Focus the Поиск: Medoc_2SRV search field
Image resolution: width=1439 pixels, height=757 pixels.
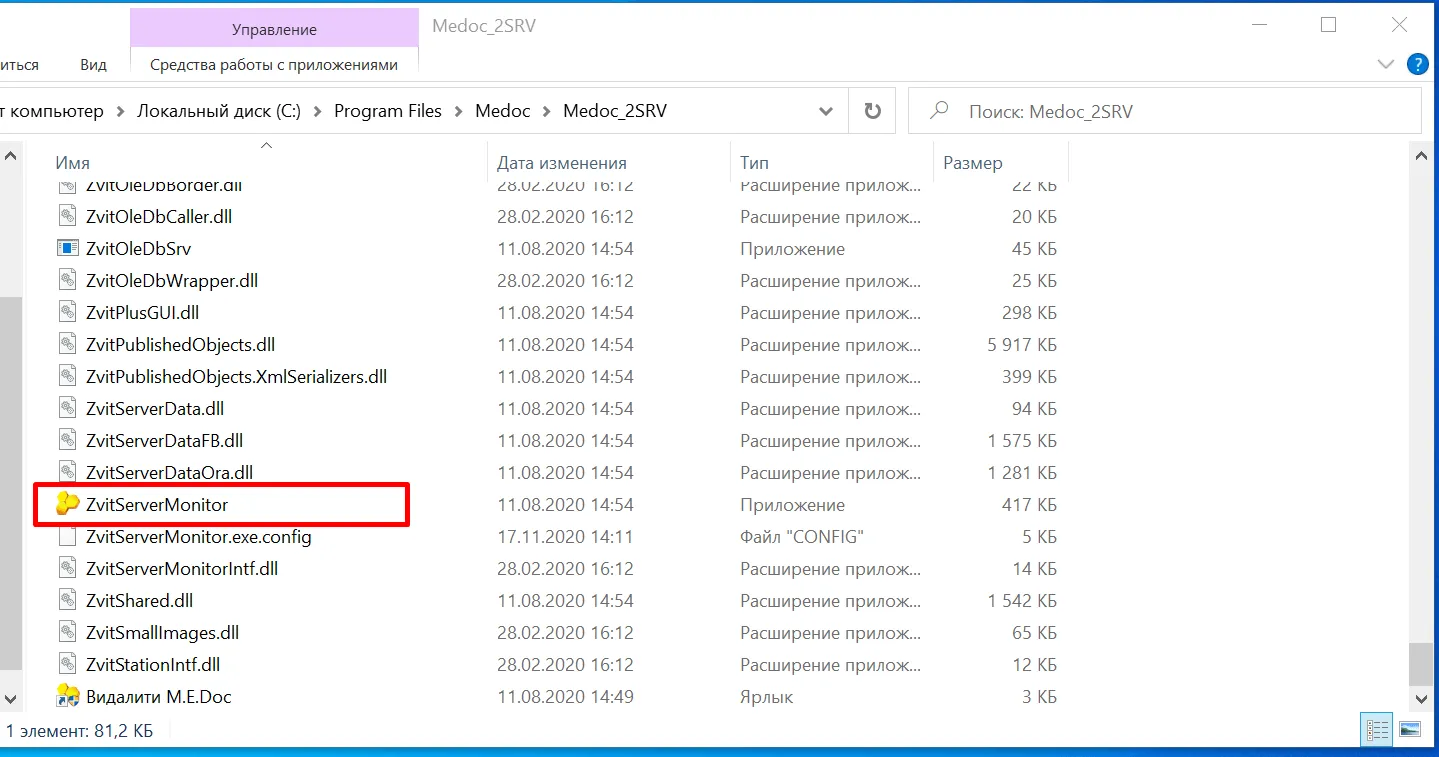[1164, 111]
